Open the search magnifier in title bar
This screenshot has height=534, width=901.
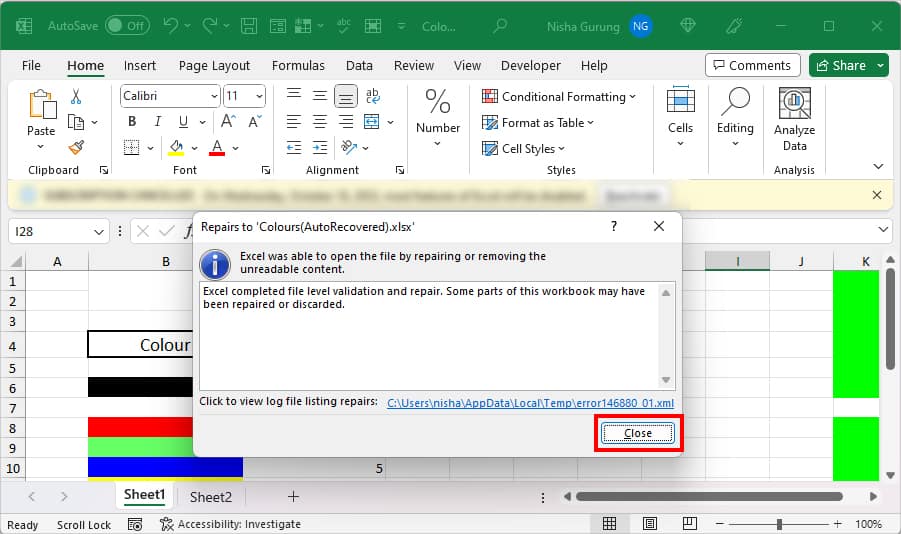pos(500,26)
